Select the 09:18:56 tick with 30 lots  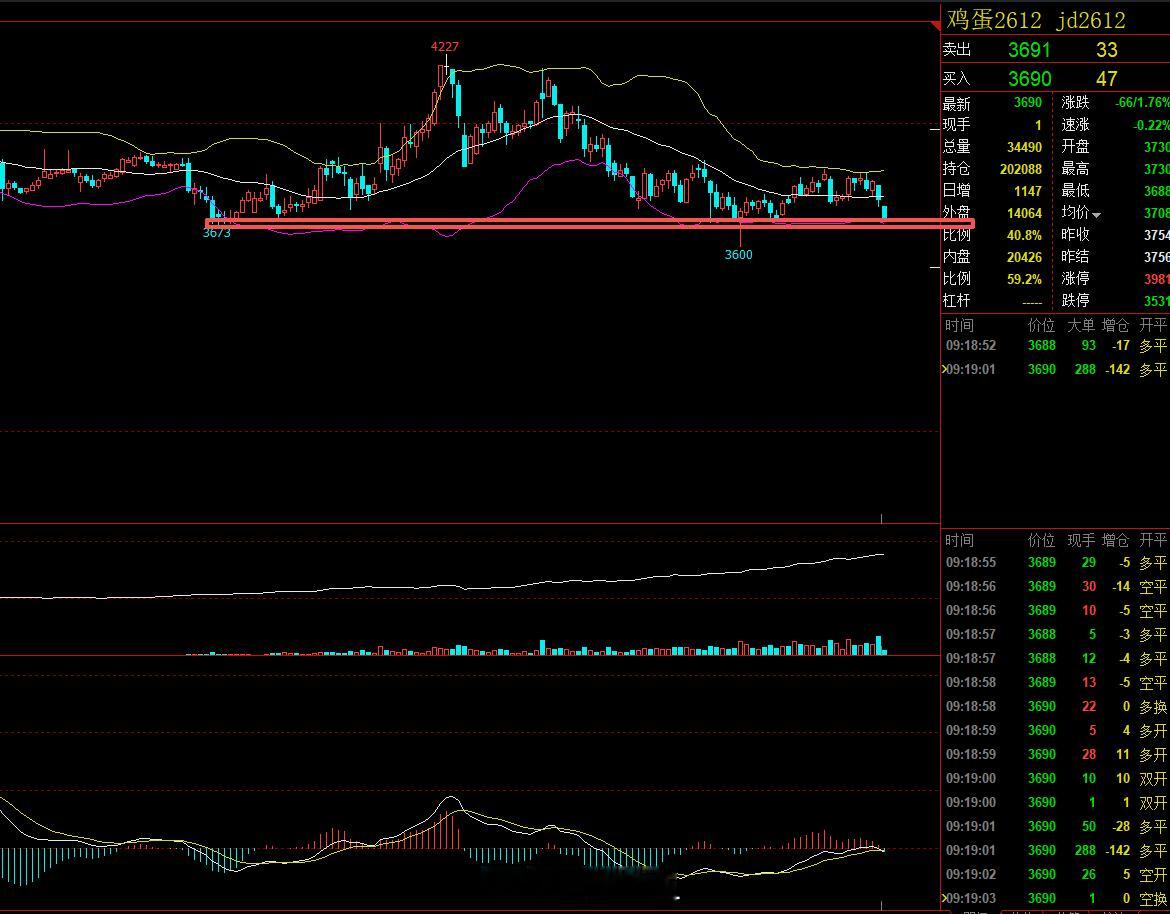1056,586
